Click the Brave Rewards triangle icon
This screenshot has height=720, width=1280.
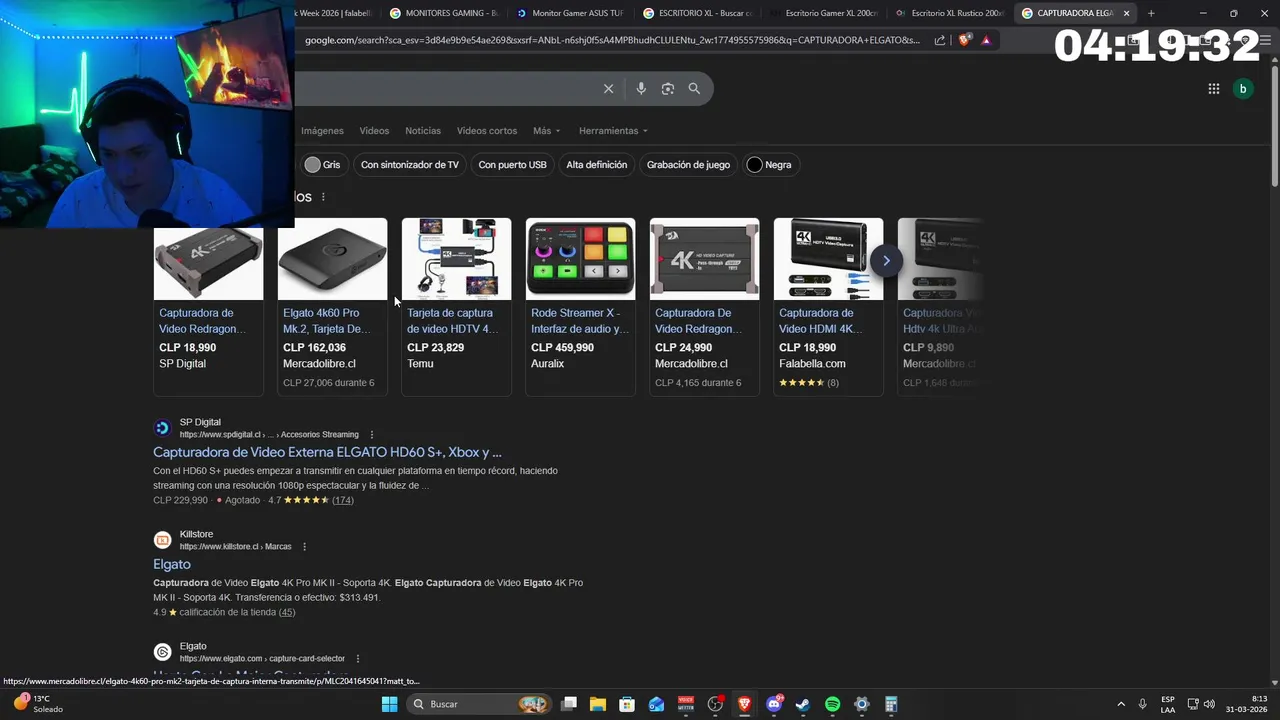[986, 40]
